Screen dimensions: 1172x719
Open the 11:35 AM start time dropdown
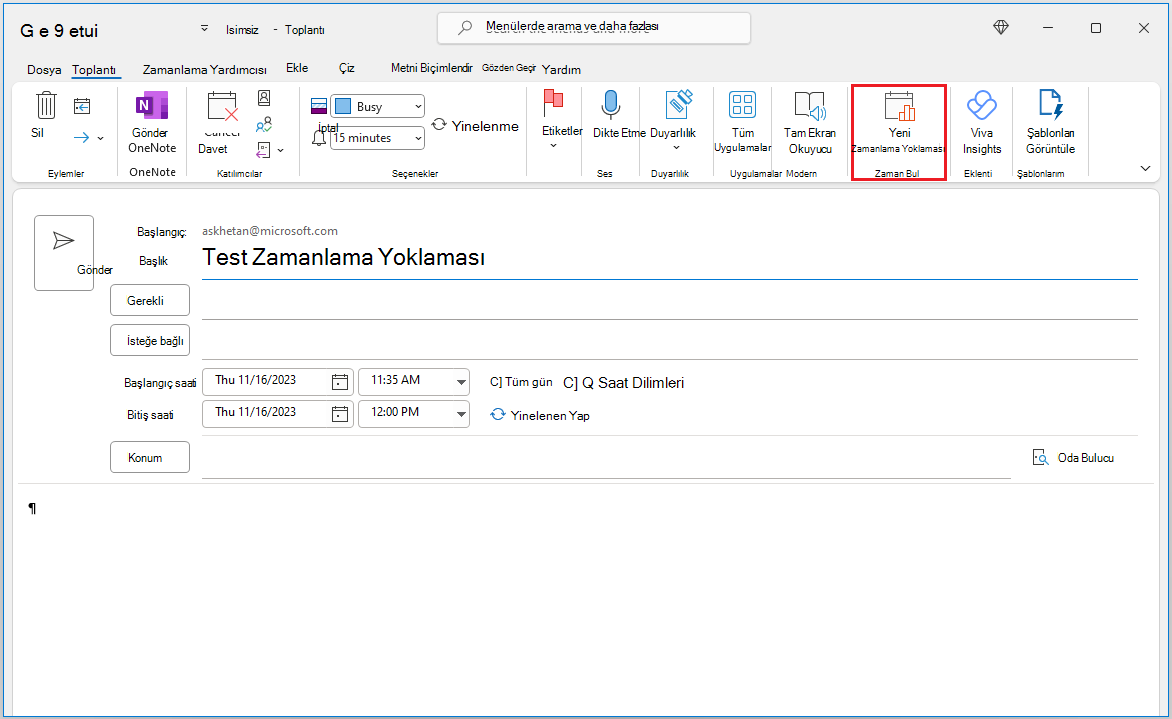pos(461,383)
